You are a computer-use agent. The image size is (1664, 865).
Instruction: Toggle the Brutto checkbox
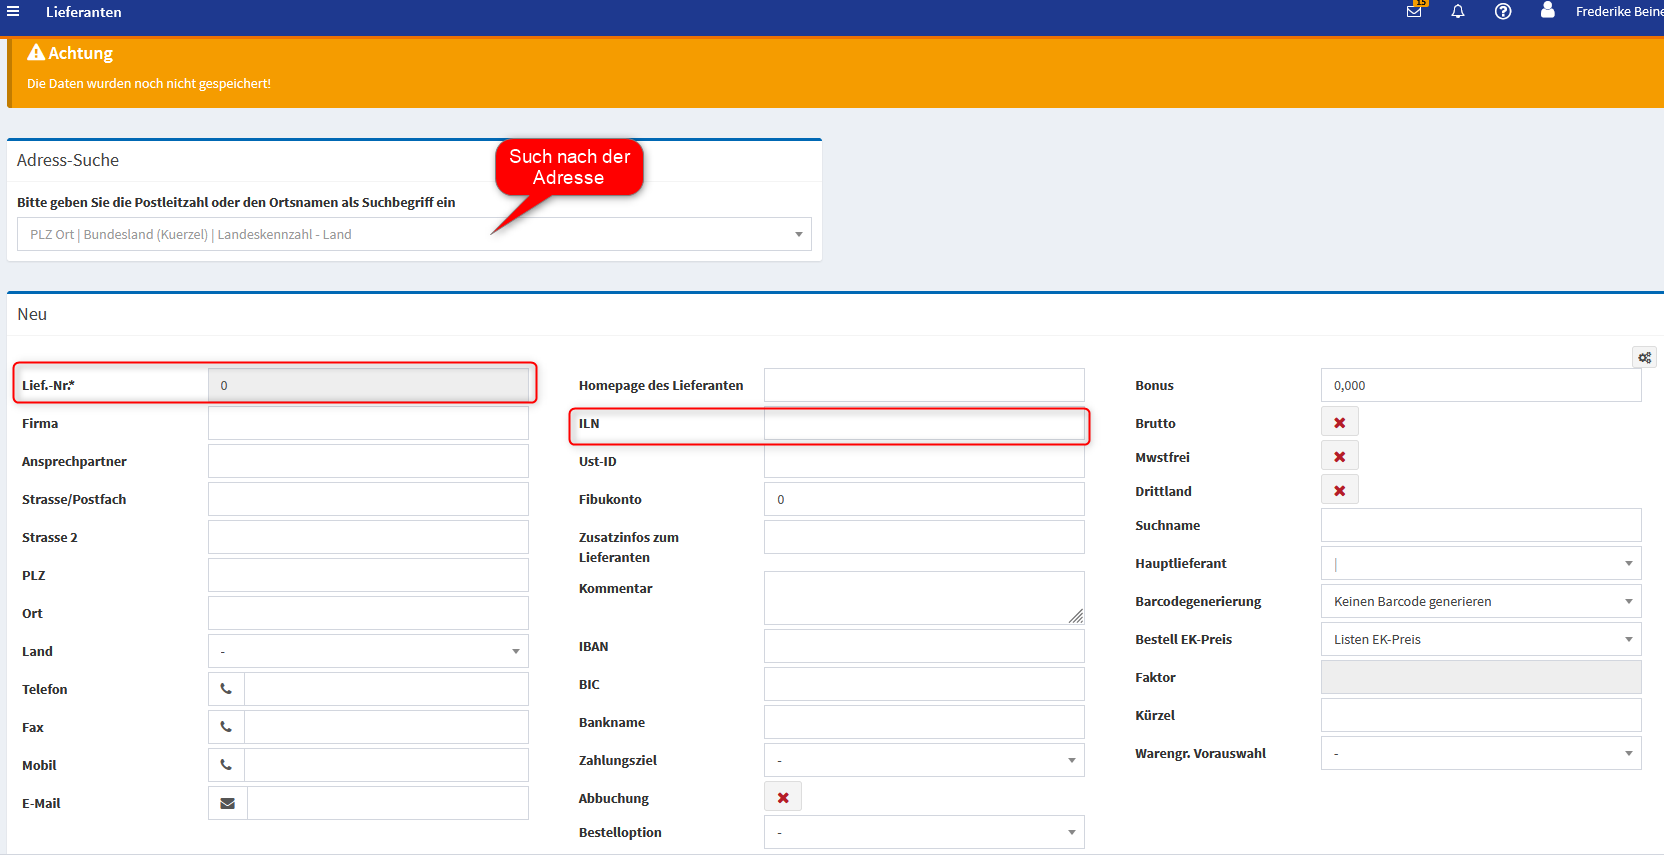(1339, 423)
